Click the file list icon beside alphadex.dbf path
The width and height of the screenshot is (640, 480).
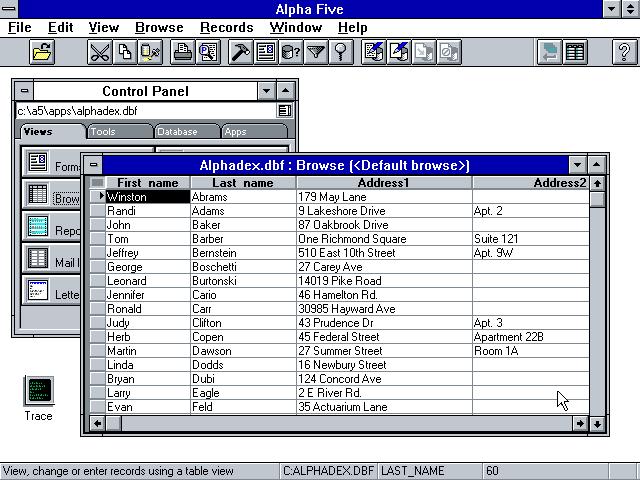284,111
